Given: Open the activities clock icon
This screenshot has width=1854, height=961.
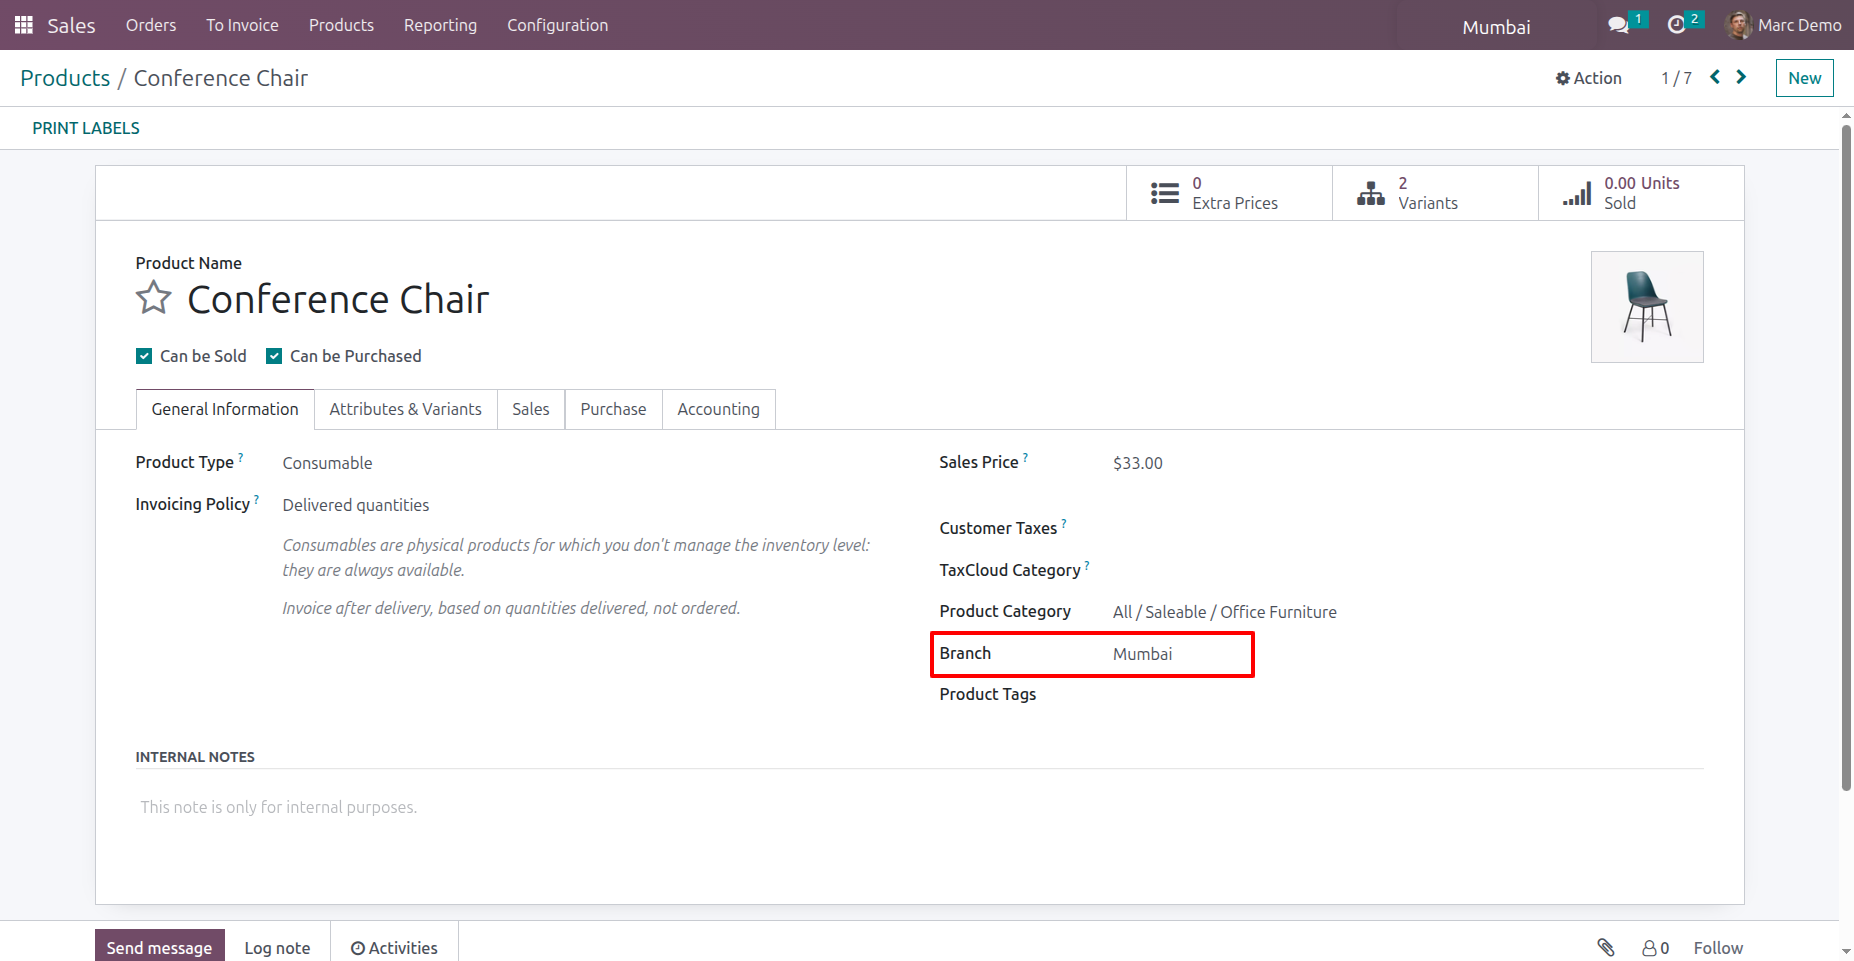Looking at the screenshot, I should click(1677, 25).
